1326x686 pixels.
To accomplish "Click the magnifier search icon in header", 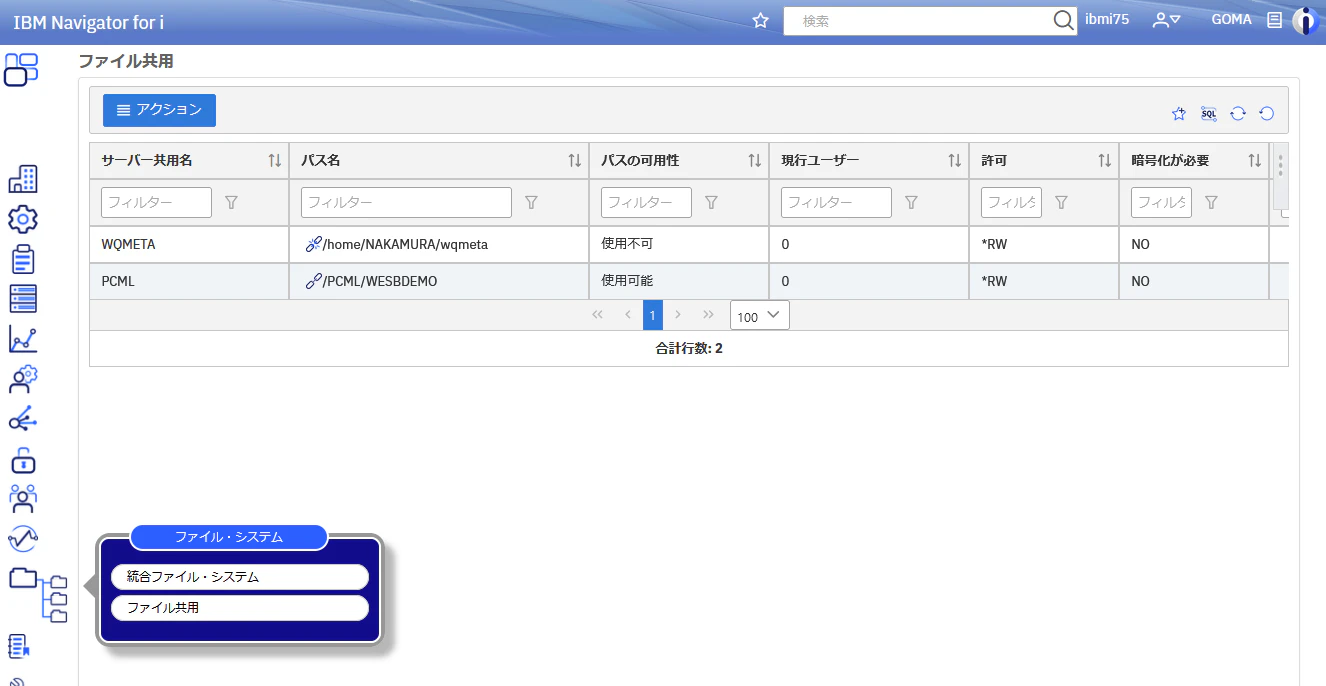I will (1063, 20).
